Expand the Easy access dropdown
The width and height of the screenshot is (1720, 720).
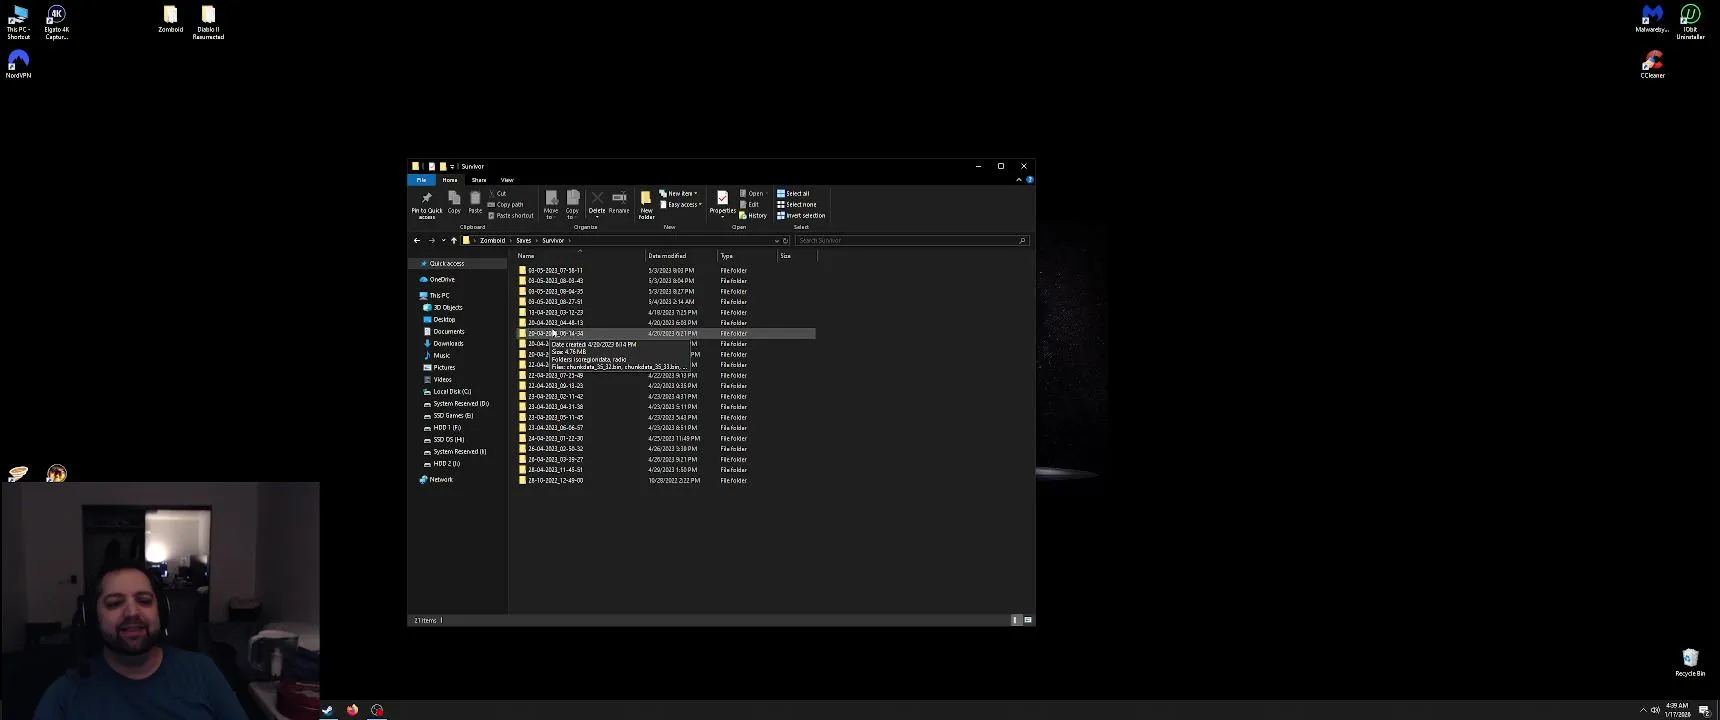(x=681, y=205)
